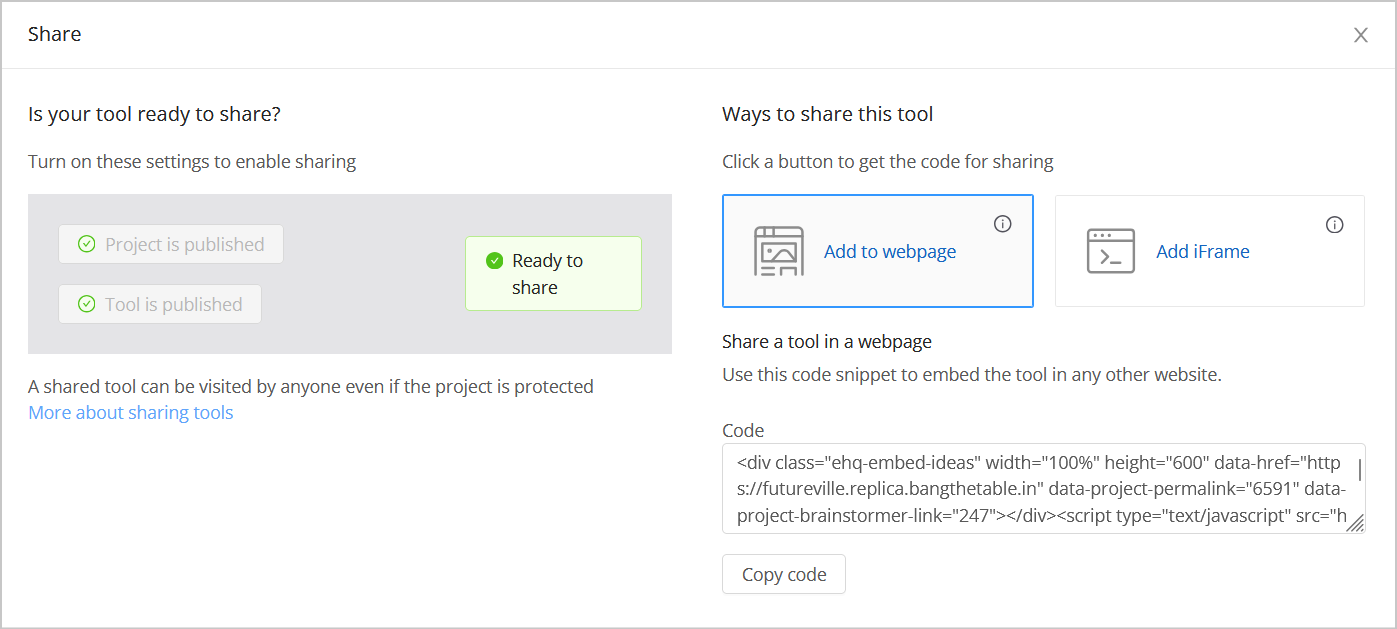
Task: Click green check icon beside Tool is published
Action: pos(87,304)
